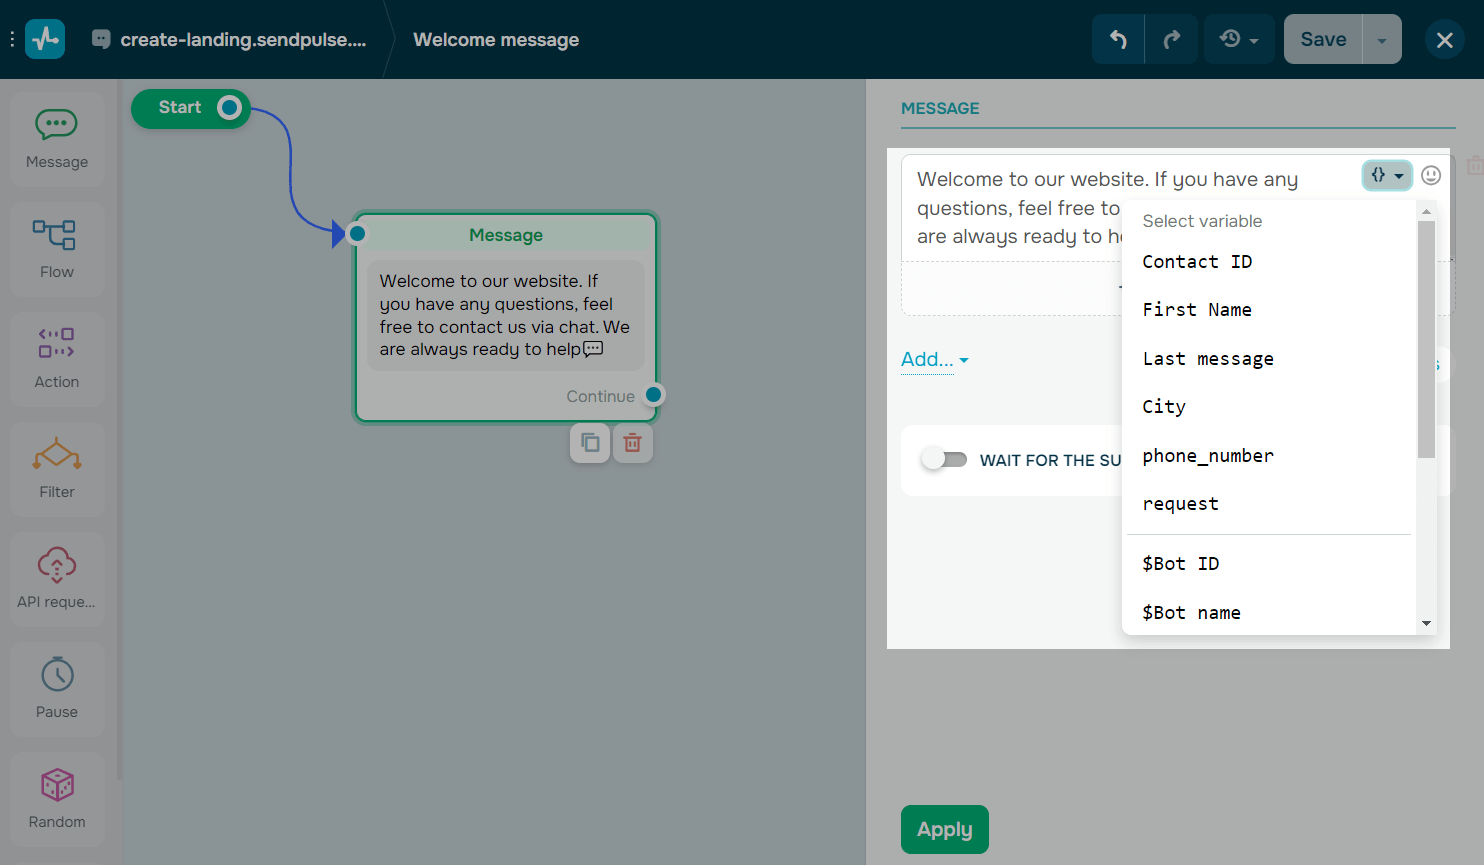This screenshot has height=865, width=1484.
Task: Open the emoji picker in the message editor
Action: point(1430,175)
